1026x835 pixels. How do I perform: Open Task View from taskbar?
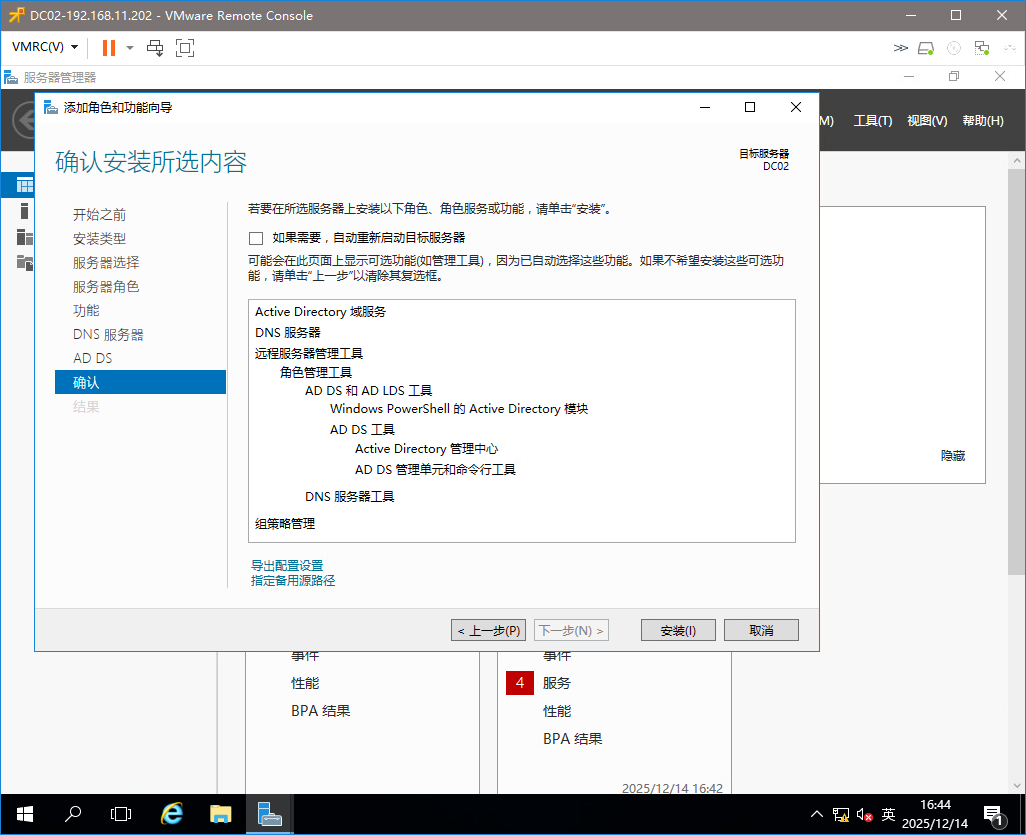coord(121,815)
